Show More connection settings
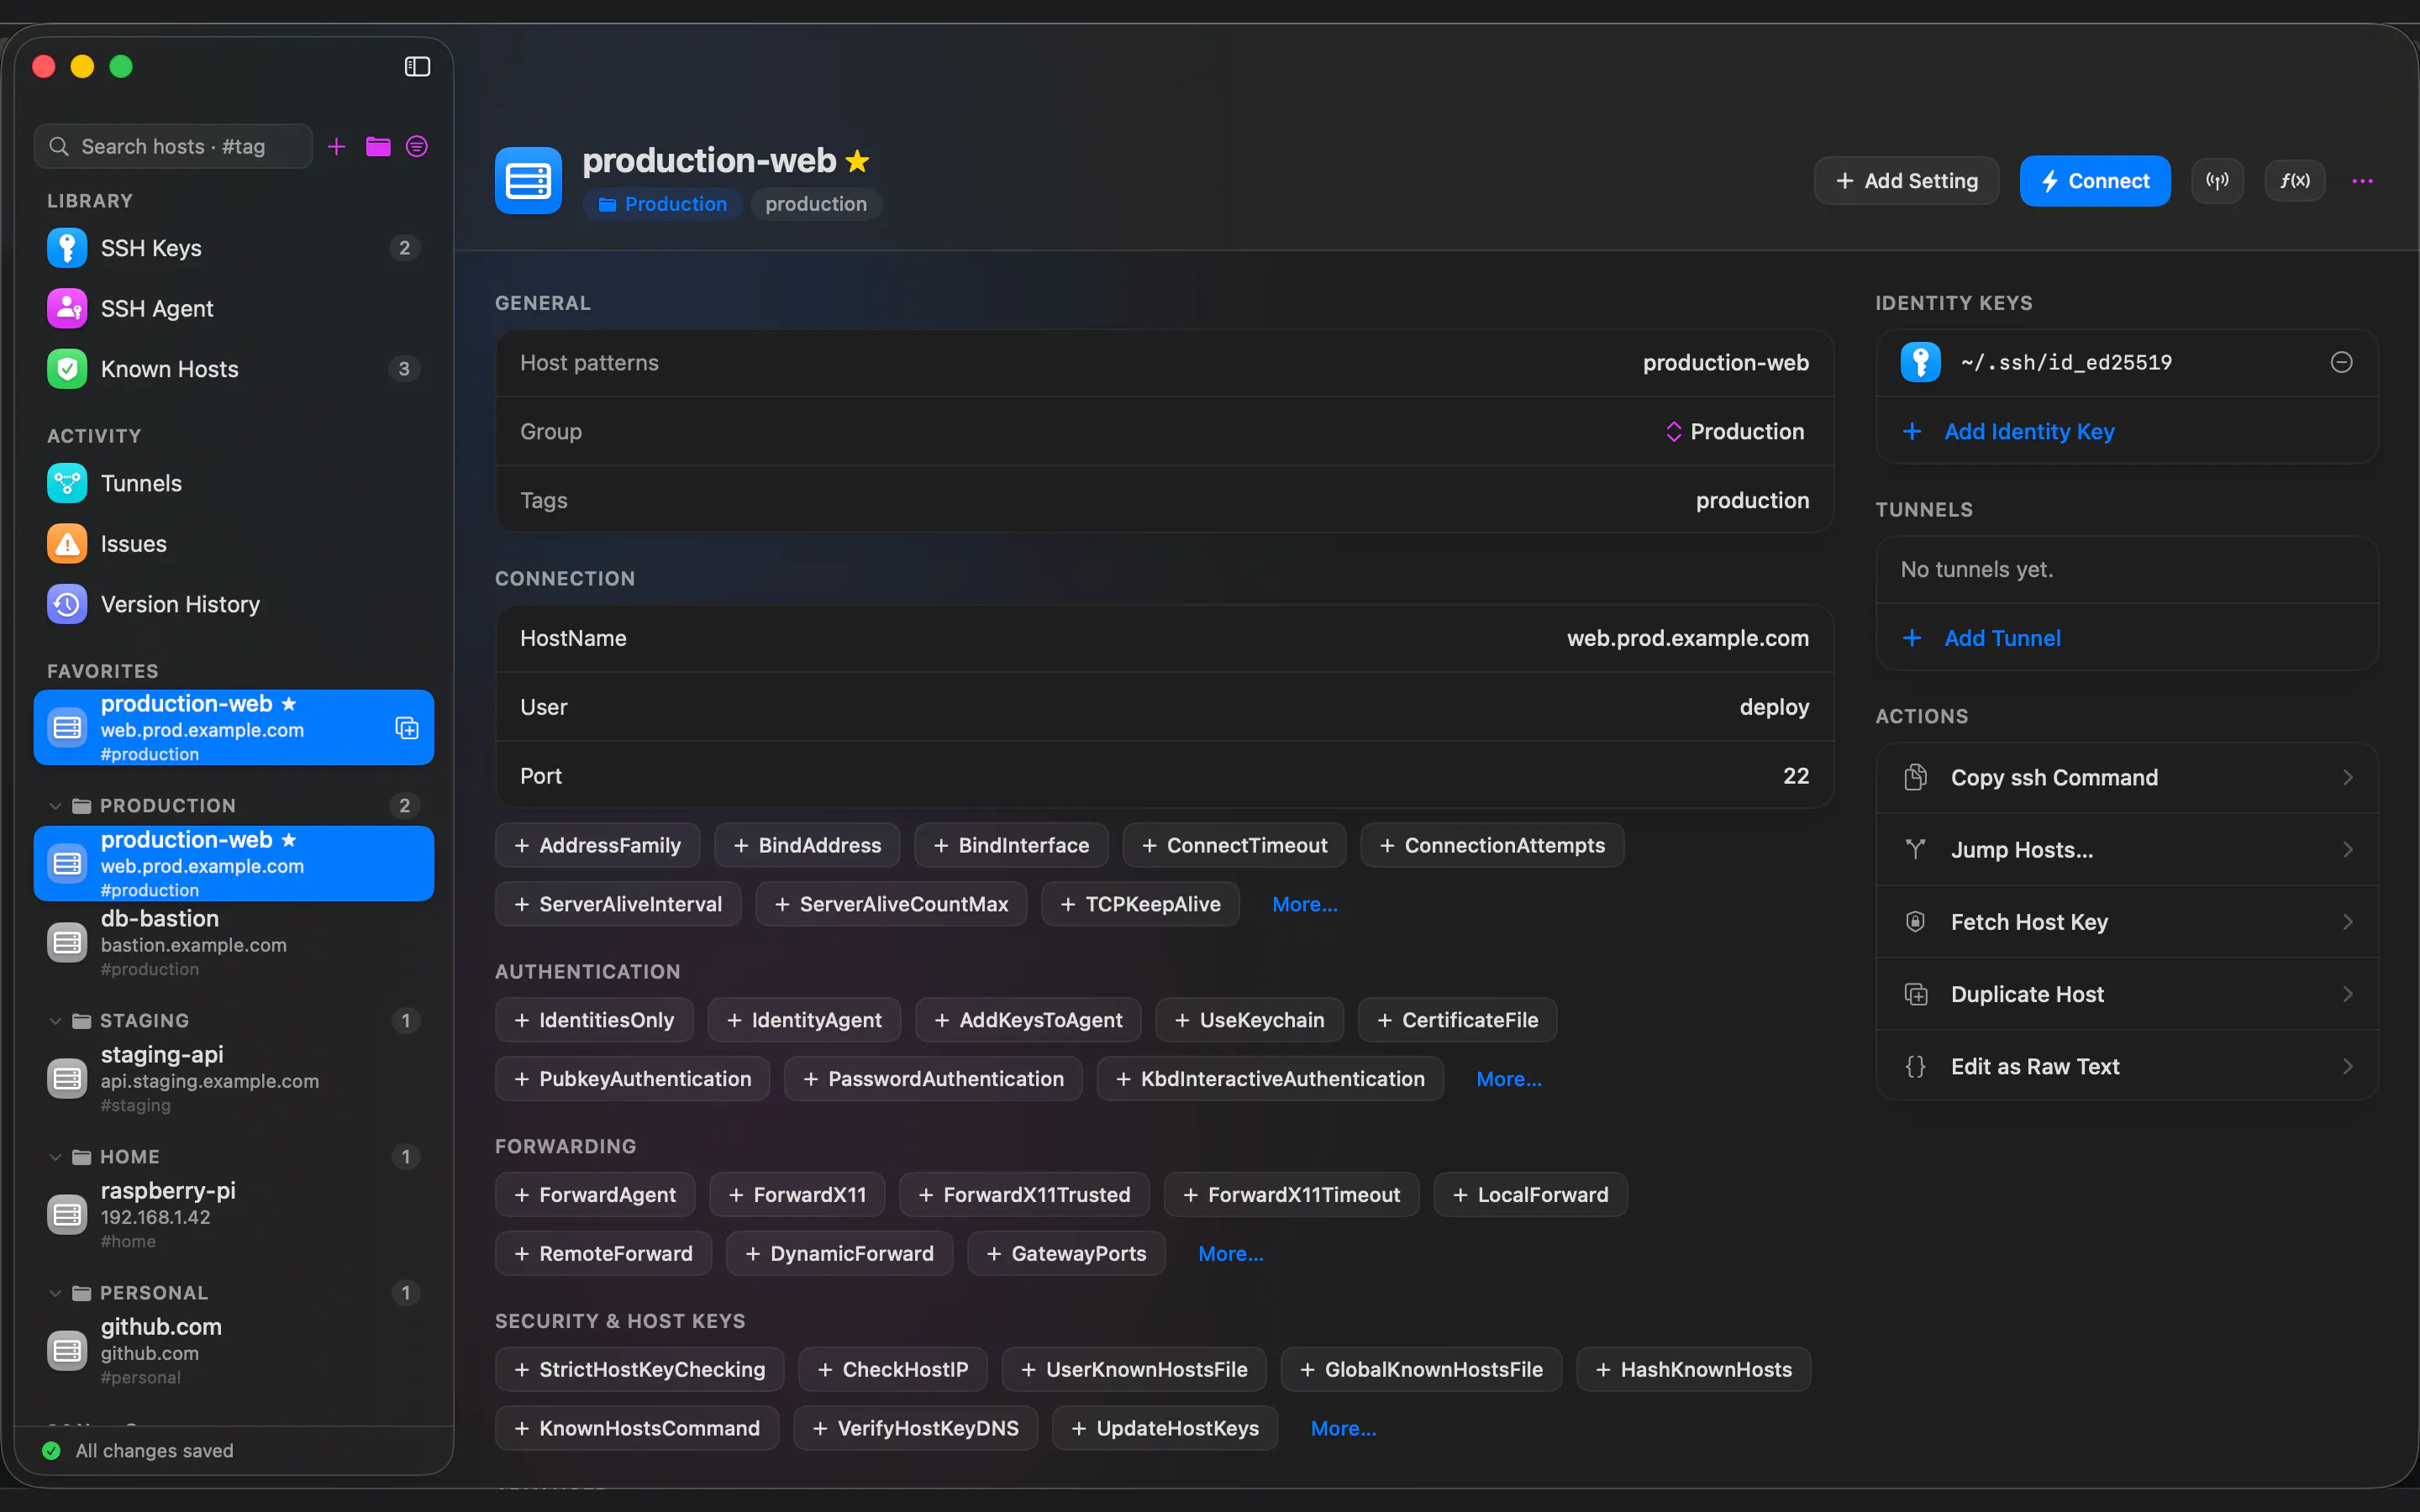This screenshot has width=2420, height=1512. pyautogui.click(x=1304, y=904)
